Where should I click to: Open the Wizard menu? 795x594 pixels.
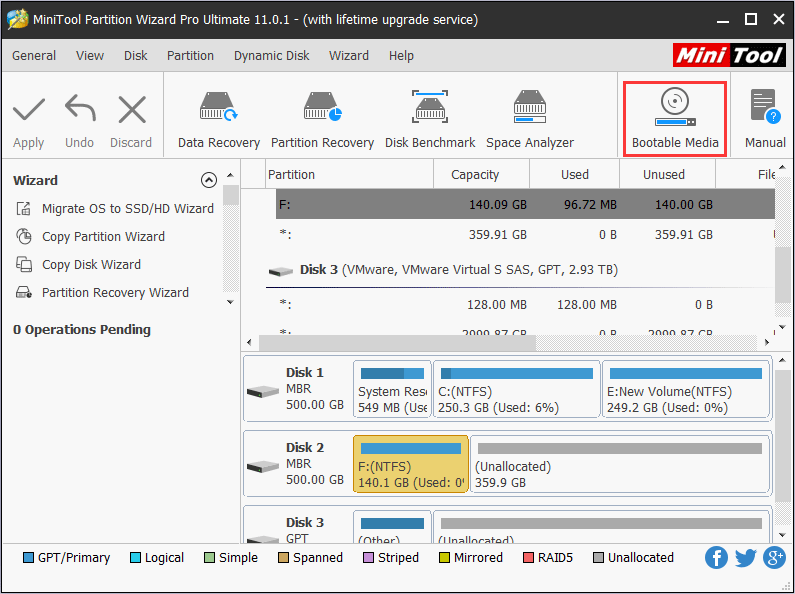[349, 56]
